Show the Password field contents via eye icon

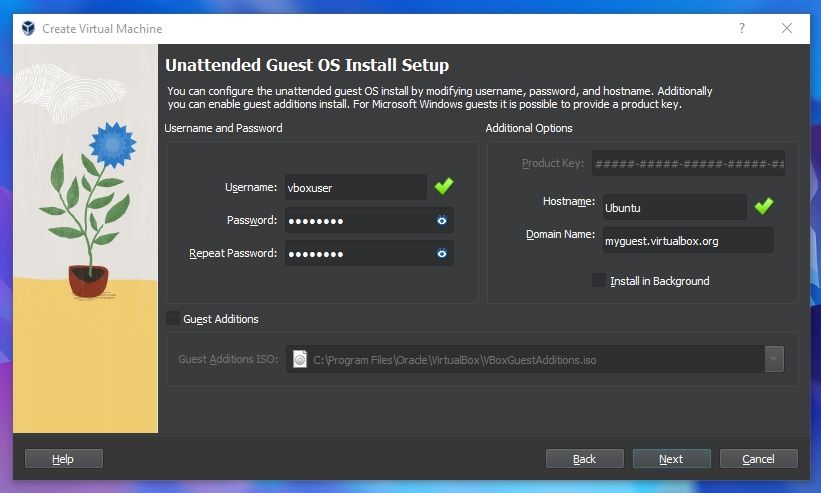point(442,220)
